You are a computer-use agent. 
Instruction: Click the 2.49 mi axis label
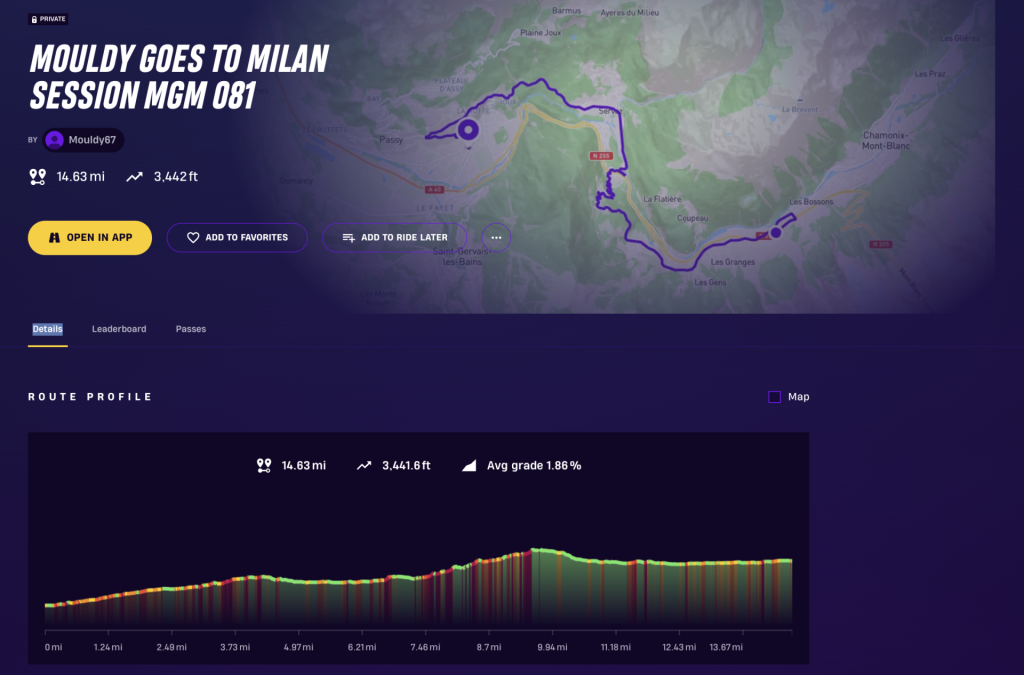pos(172,647)
